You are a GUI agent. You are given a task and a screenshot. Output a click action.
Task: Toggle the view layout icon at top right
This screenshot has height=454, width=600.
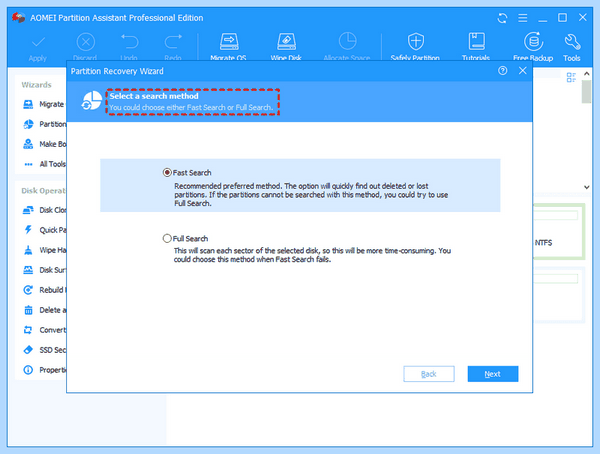571,78
